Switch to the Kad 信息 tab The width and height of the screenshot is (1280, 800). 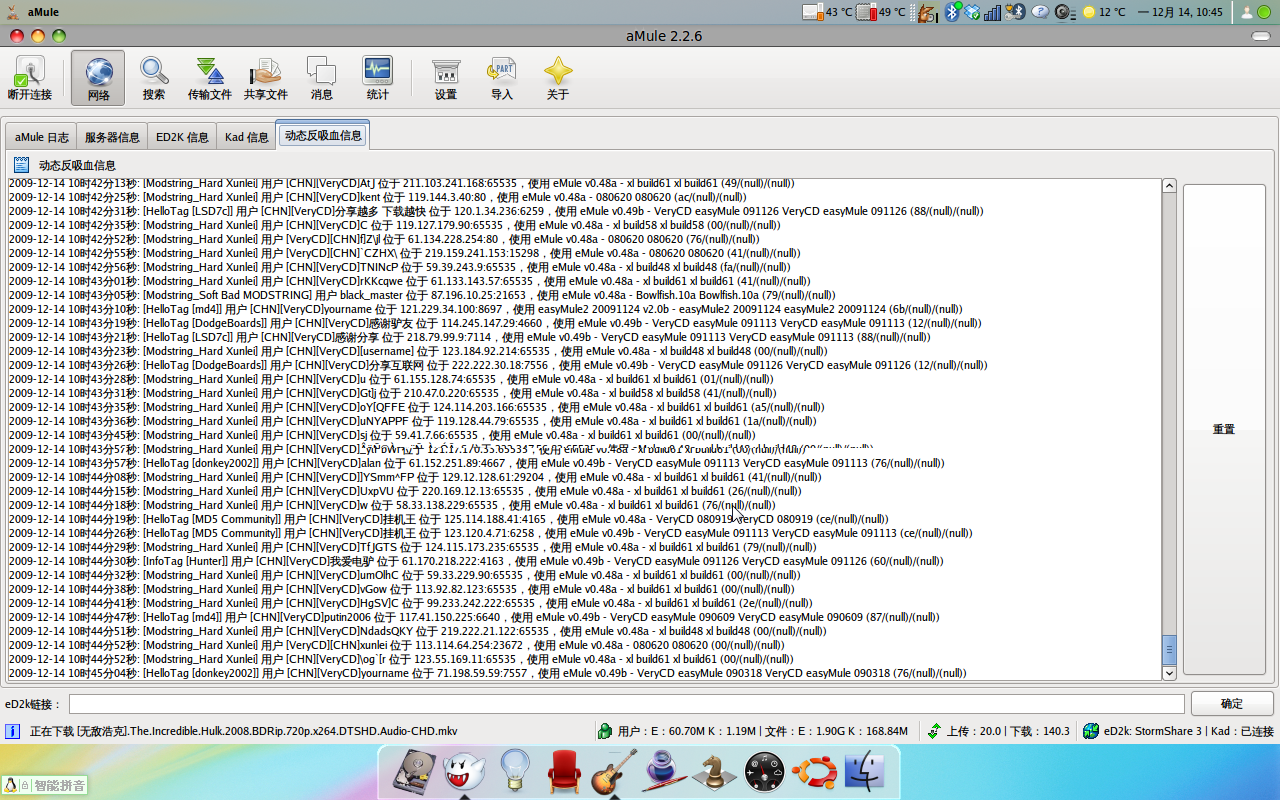(246, 137)
